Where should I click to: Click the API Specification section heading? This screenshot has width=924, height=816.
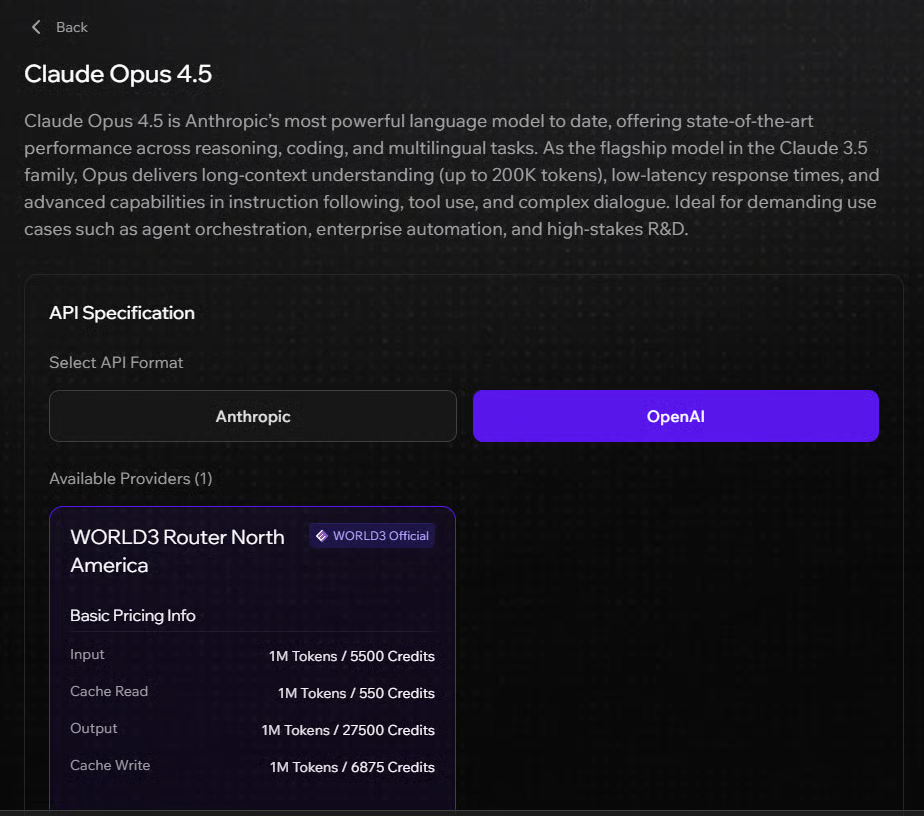point(122,313)
